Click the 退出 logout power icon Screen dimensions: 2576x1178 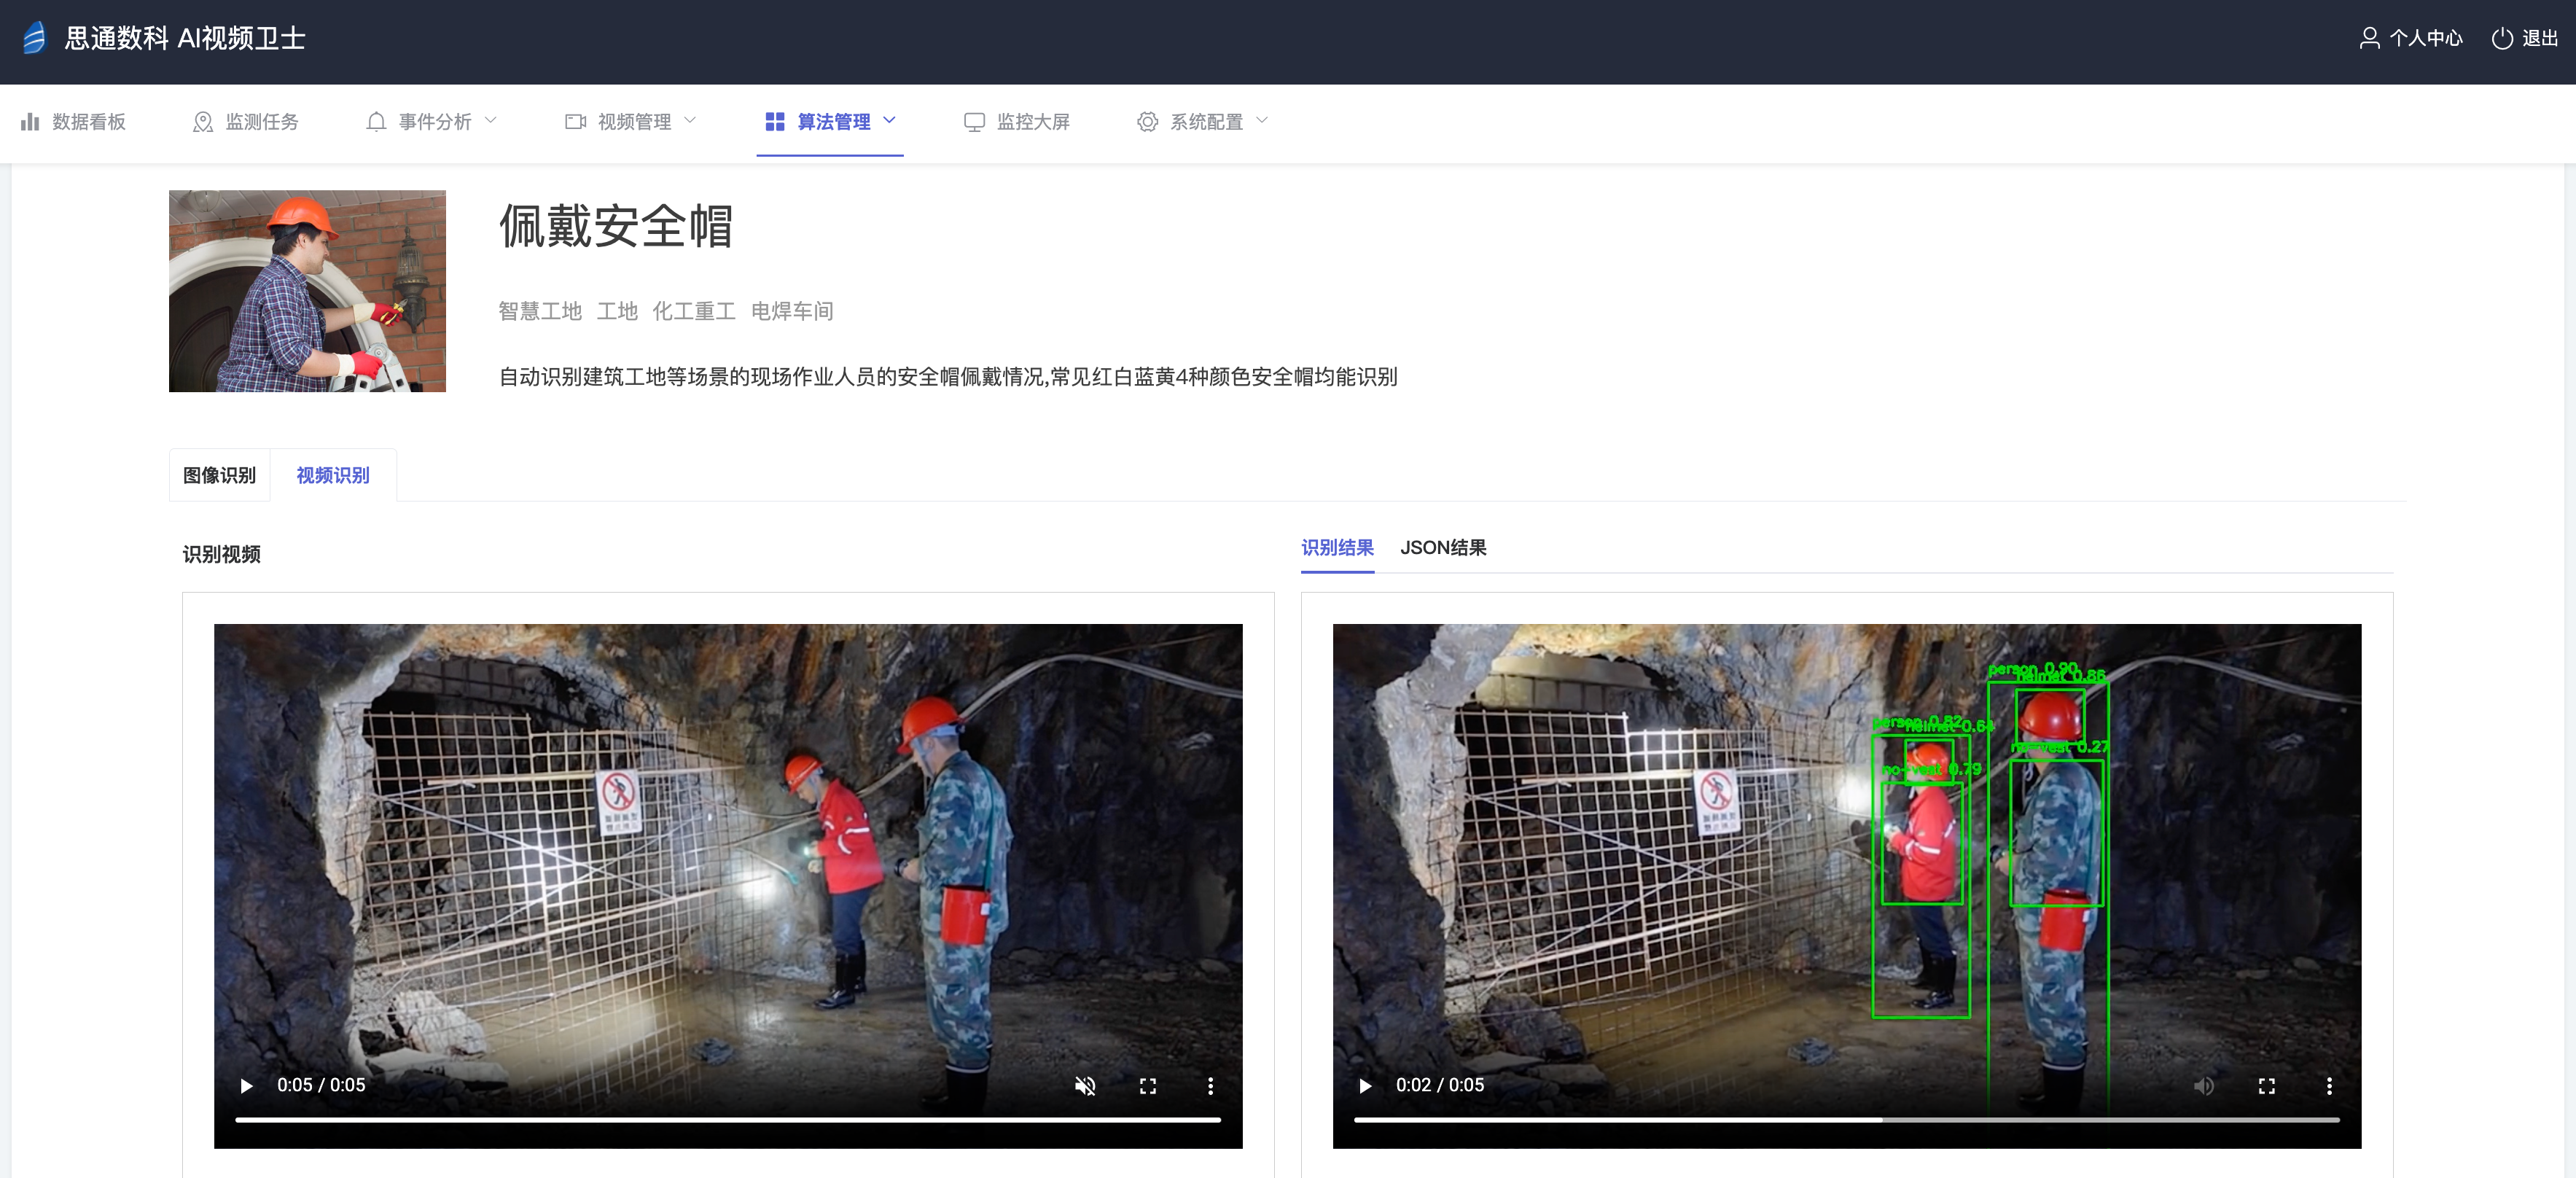point(2502,38)
